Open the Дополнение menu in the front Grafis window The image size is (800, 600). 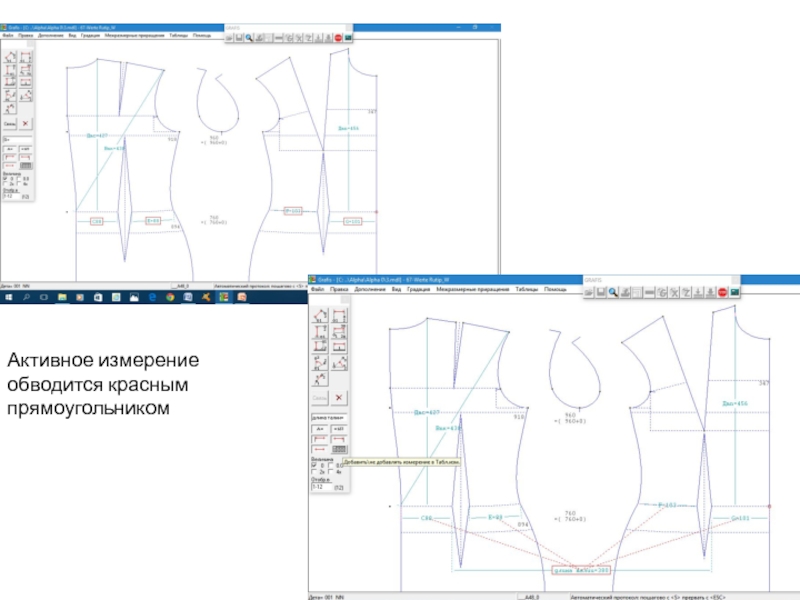point(370,289)
